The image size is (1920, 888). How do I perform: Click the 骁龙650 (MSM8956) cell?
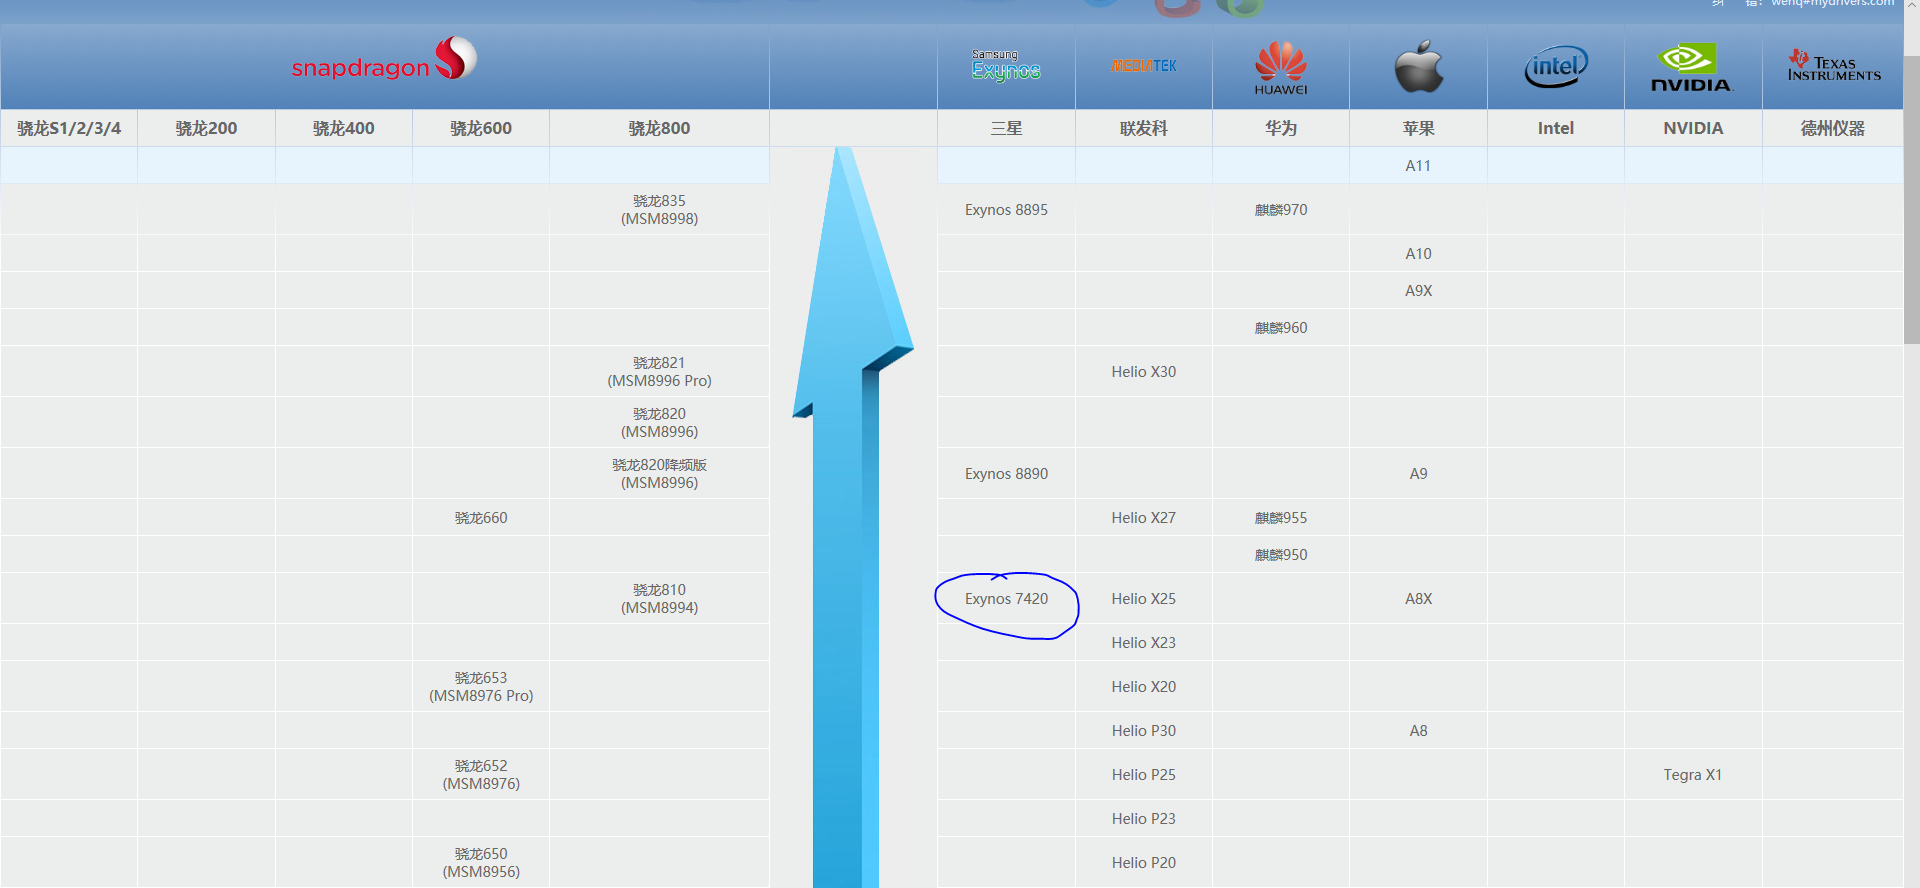pos(481,863)
